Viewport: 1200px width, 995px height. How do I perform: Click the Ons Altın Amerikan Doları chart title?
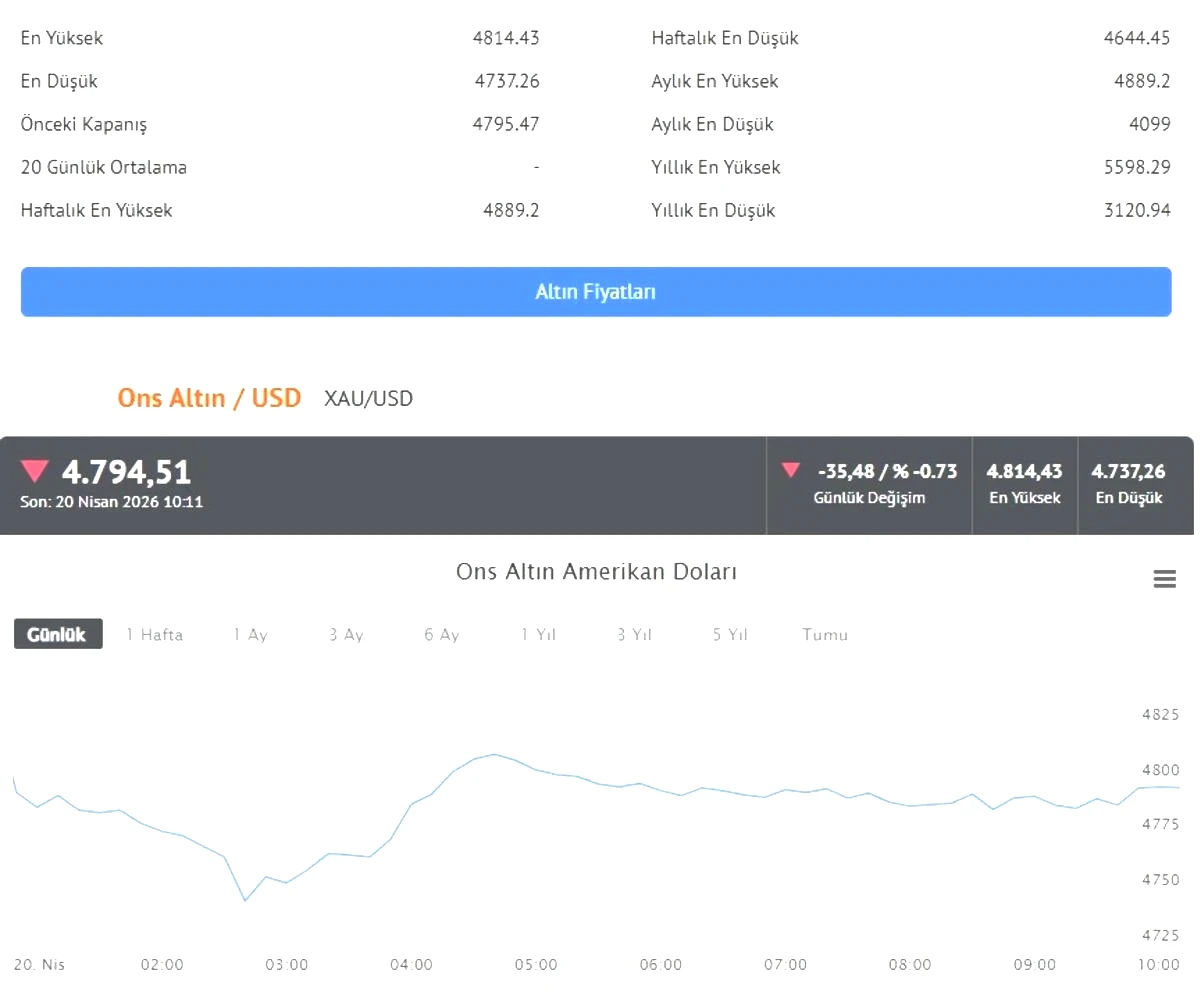596,572
